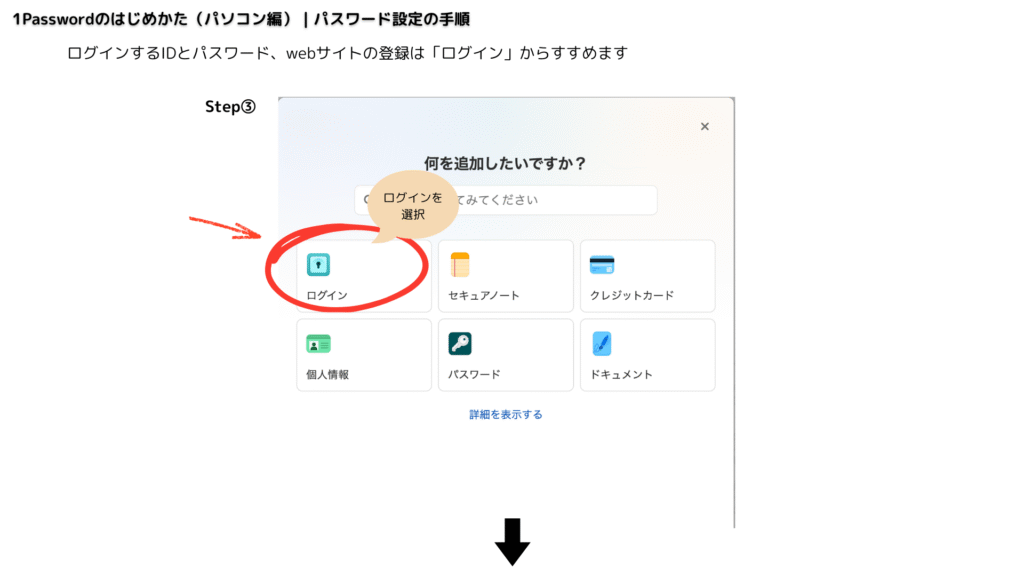Close the 何を追加したいですか dialog
1024x576 pixels.
click(705, 126)
